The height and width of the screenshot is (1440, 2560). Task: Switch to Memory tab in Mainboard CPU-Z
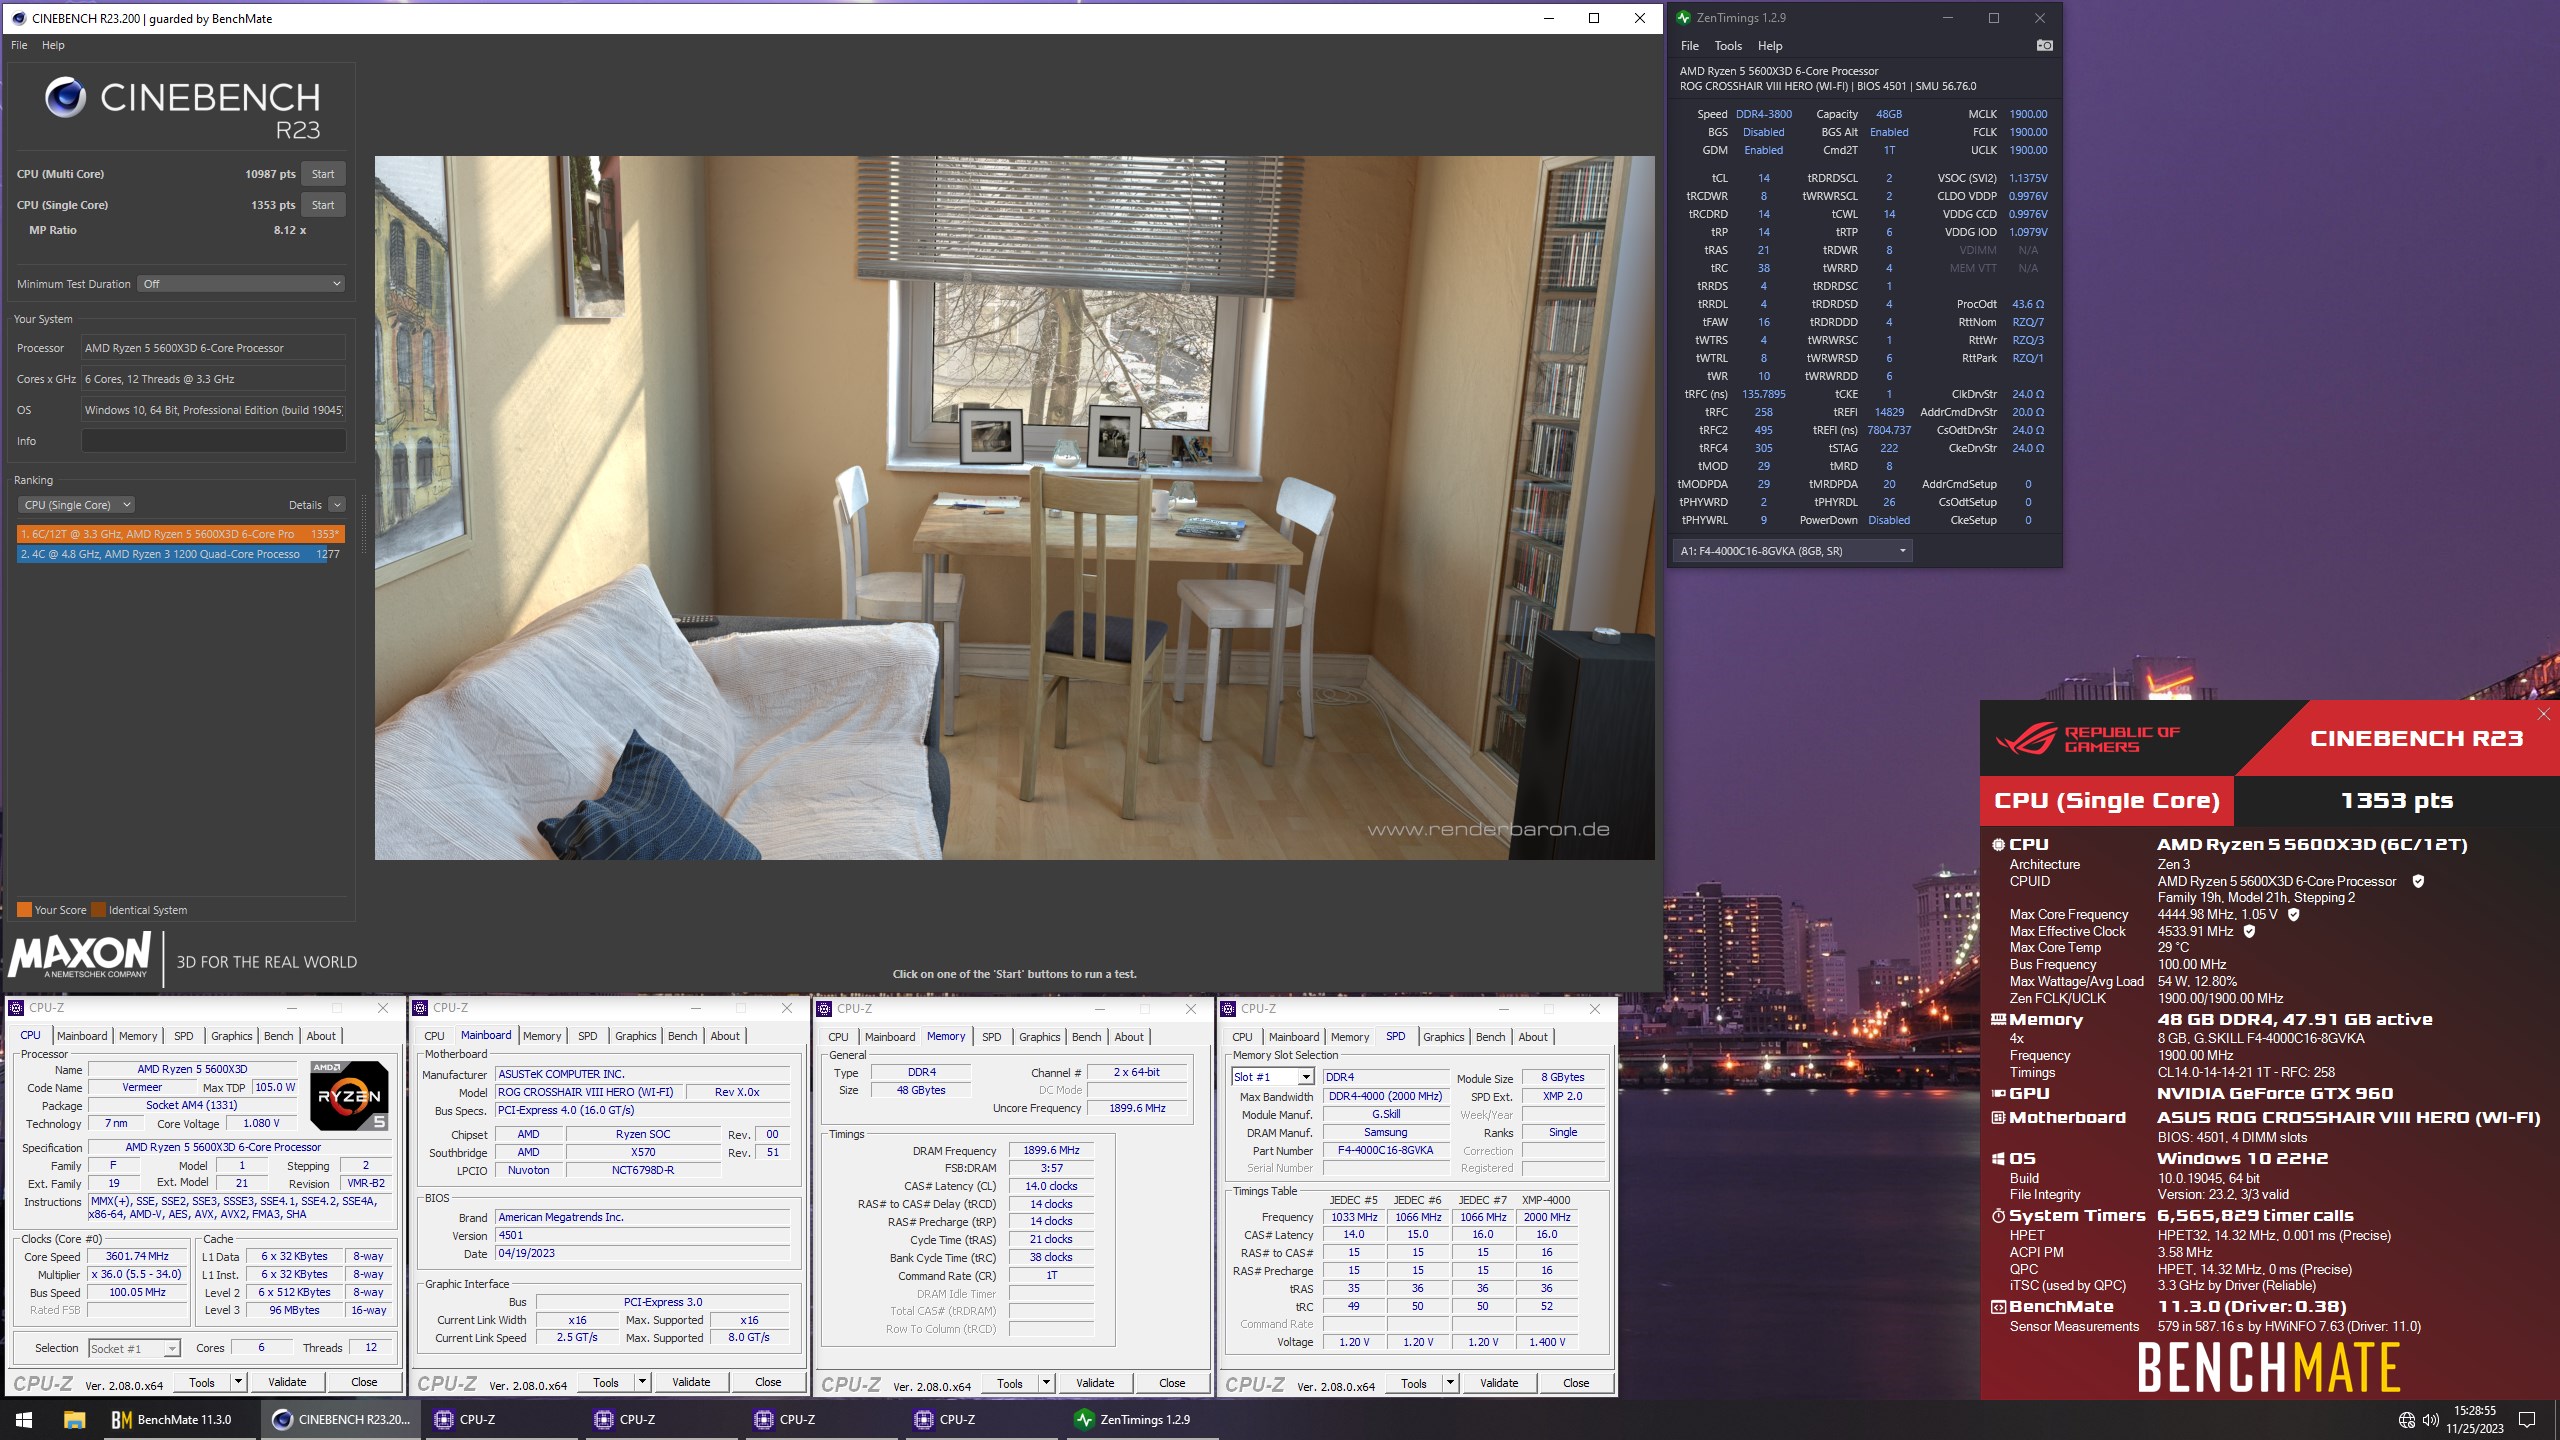pyautogui.click(x=542, y=1036)
